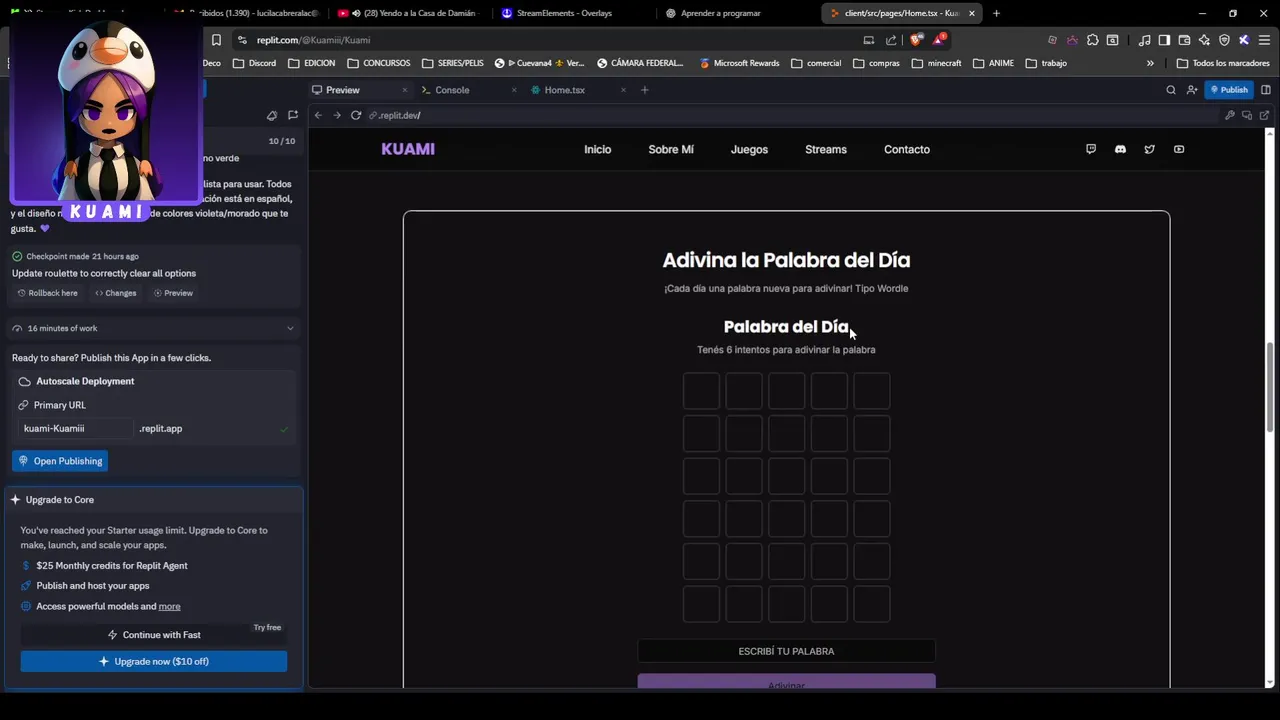Image resolution: width=1280 pixels, height=720 pixels.
Task: Invite collaborators with the add-user icon
Action: click(x=1192, y=90)
